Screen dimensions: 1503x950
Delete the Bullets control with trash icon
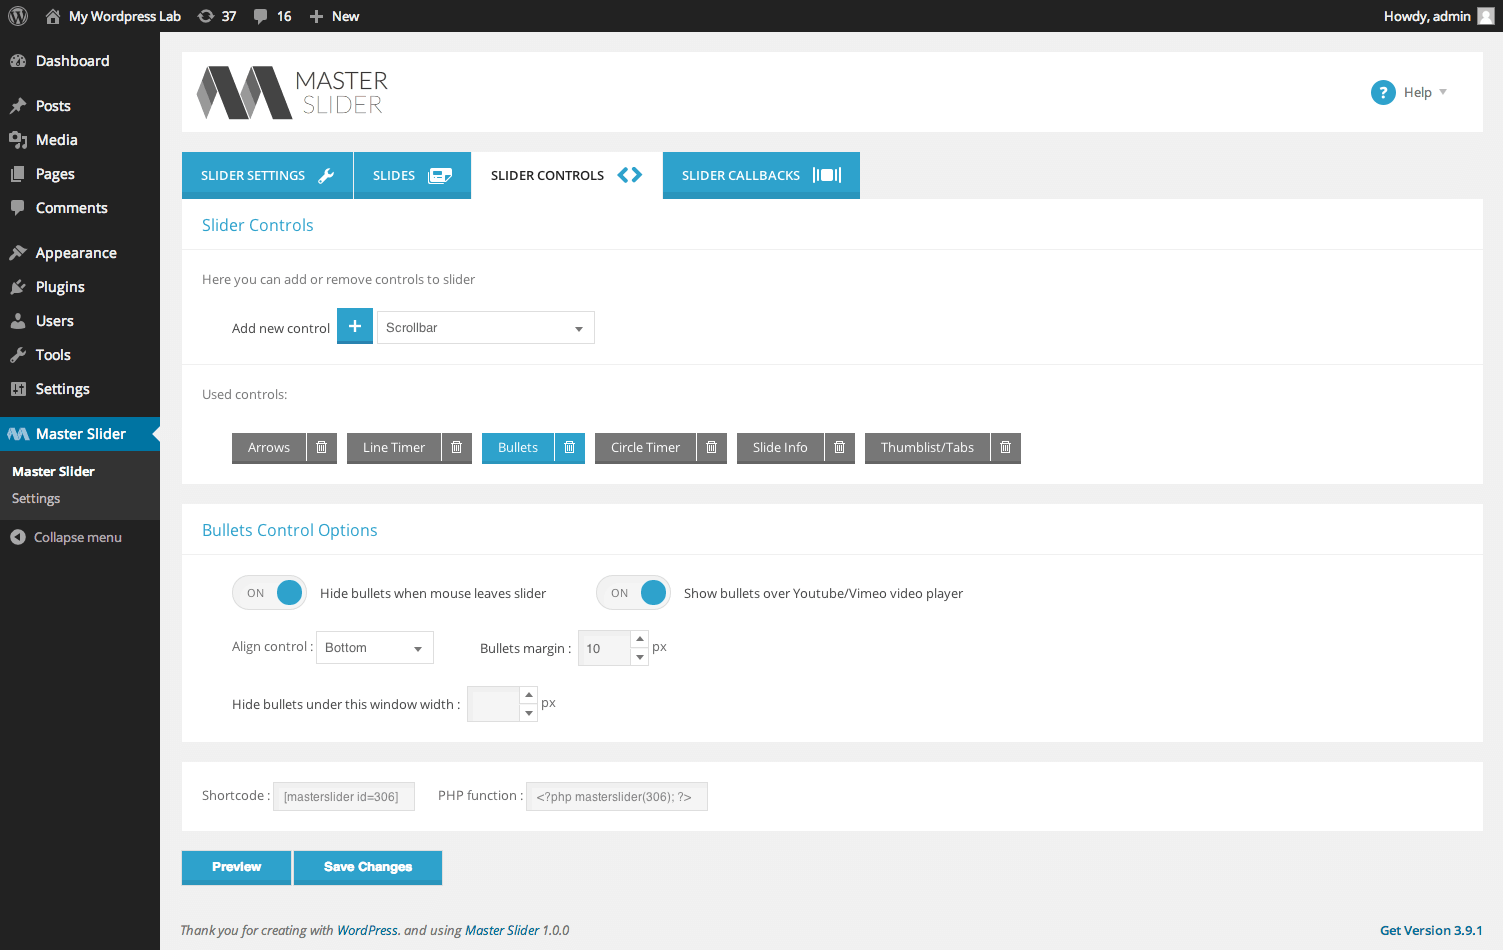[x=570, y=448]
